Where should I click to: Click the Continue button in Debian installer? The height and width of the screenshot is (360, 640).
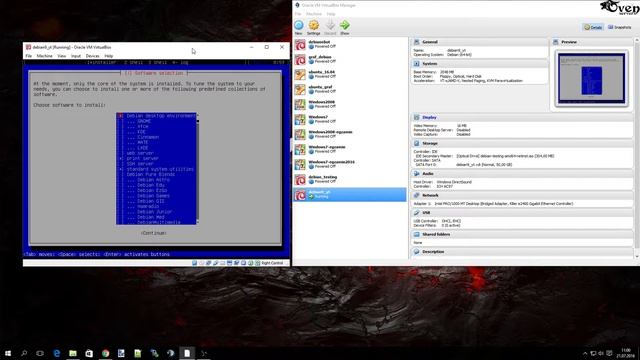153,233
